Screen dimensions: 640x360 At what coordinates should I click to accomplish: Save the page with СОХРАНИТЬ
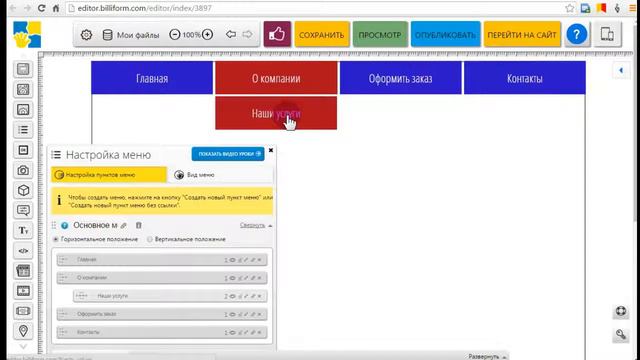pyautogui.click(x=322, y=35)
